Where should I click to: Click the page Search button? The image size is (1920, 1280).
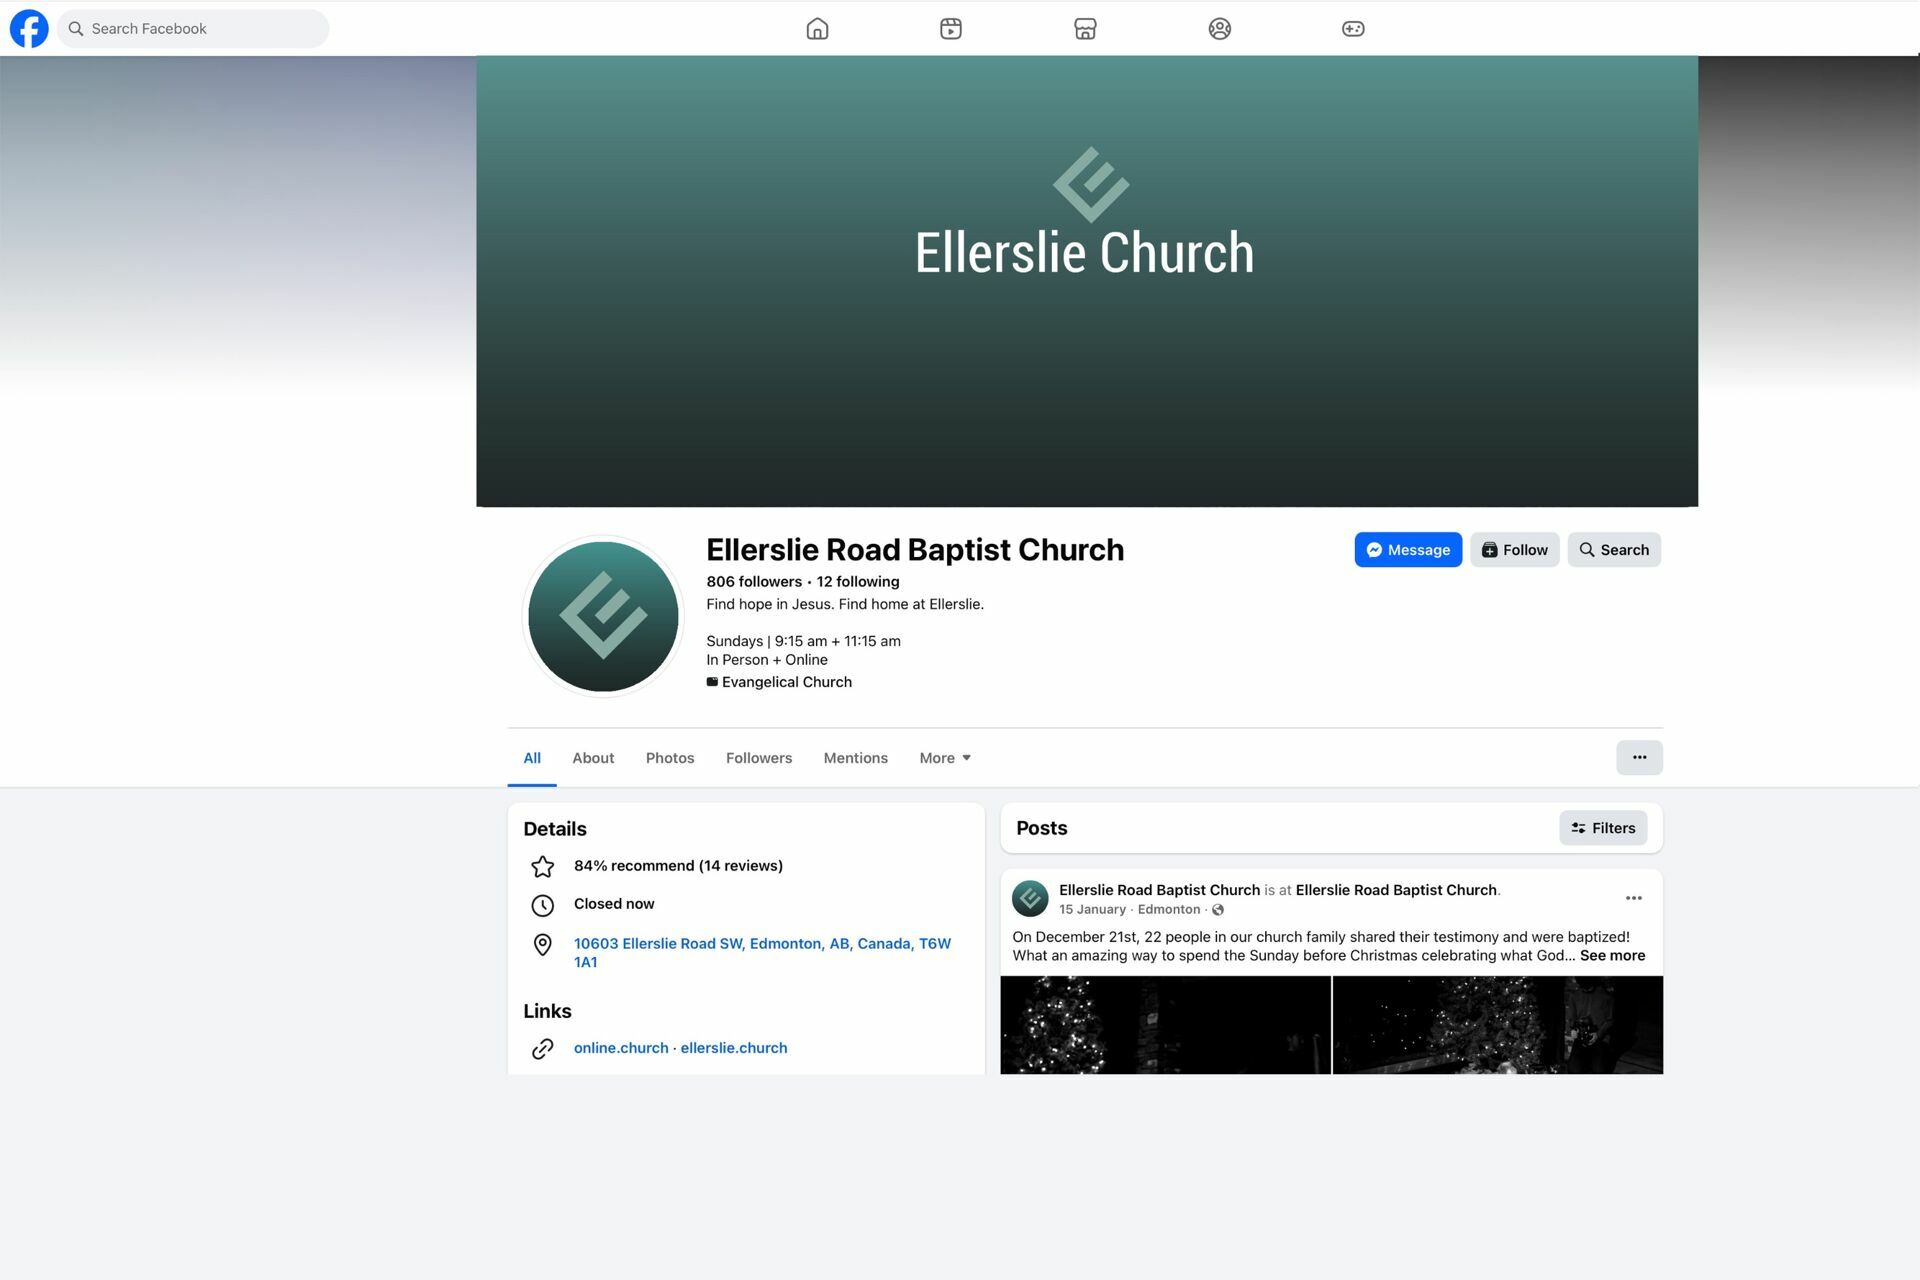click(1614, 550)
